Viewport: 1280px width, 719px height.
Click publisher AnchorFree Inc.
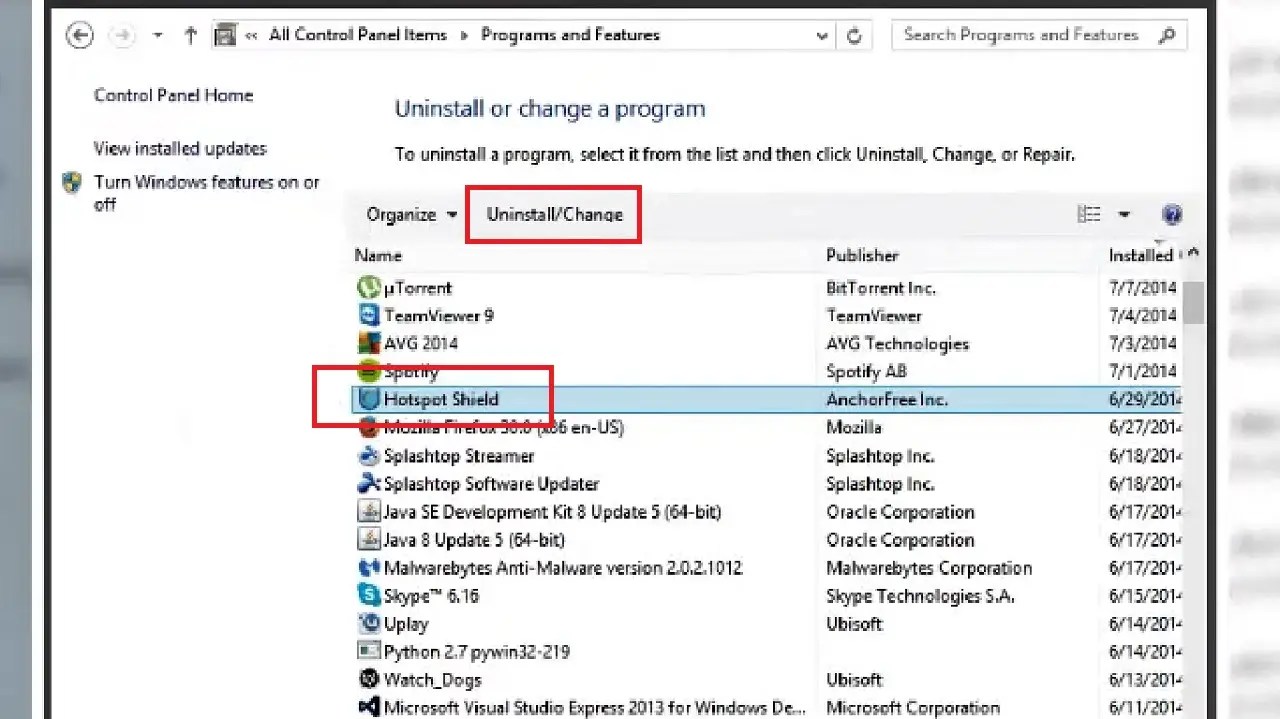887,400
